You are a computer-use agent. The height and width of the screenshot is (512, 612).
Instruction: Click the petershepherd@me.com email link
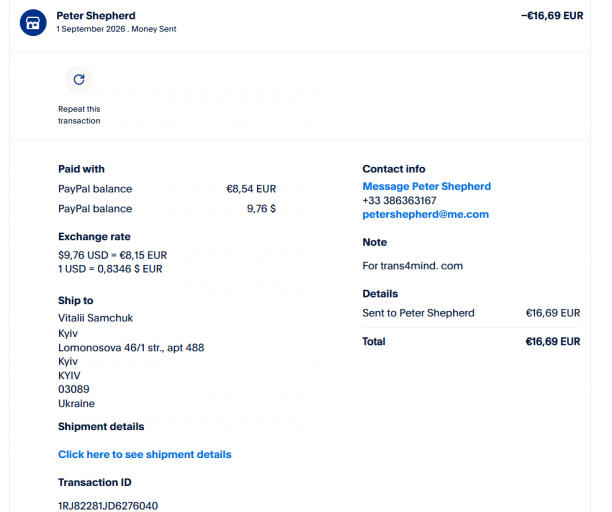pos(425,214)
